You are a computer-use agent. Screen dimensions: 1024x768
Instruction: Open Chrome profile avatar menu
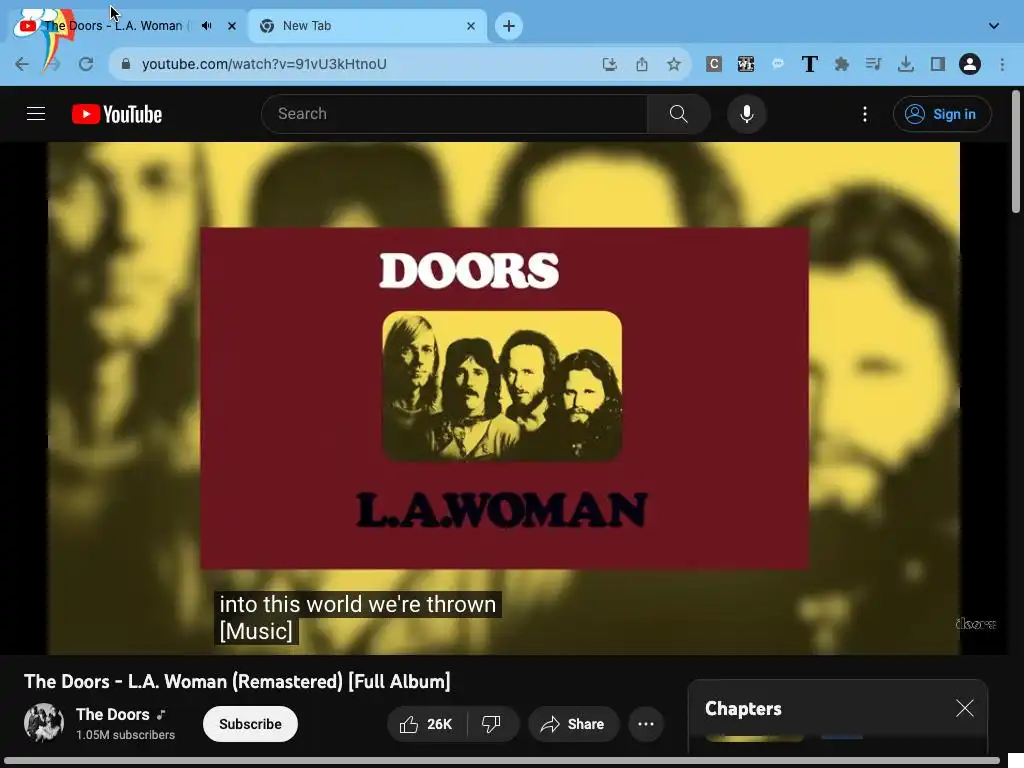tap(970, 64)
